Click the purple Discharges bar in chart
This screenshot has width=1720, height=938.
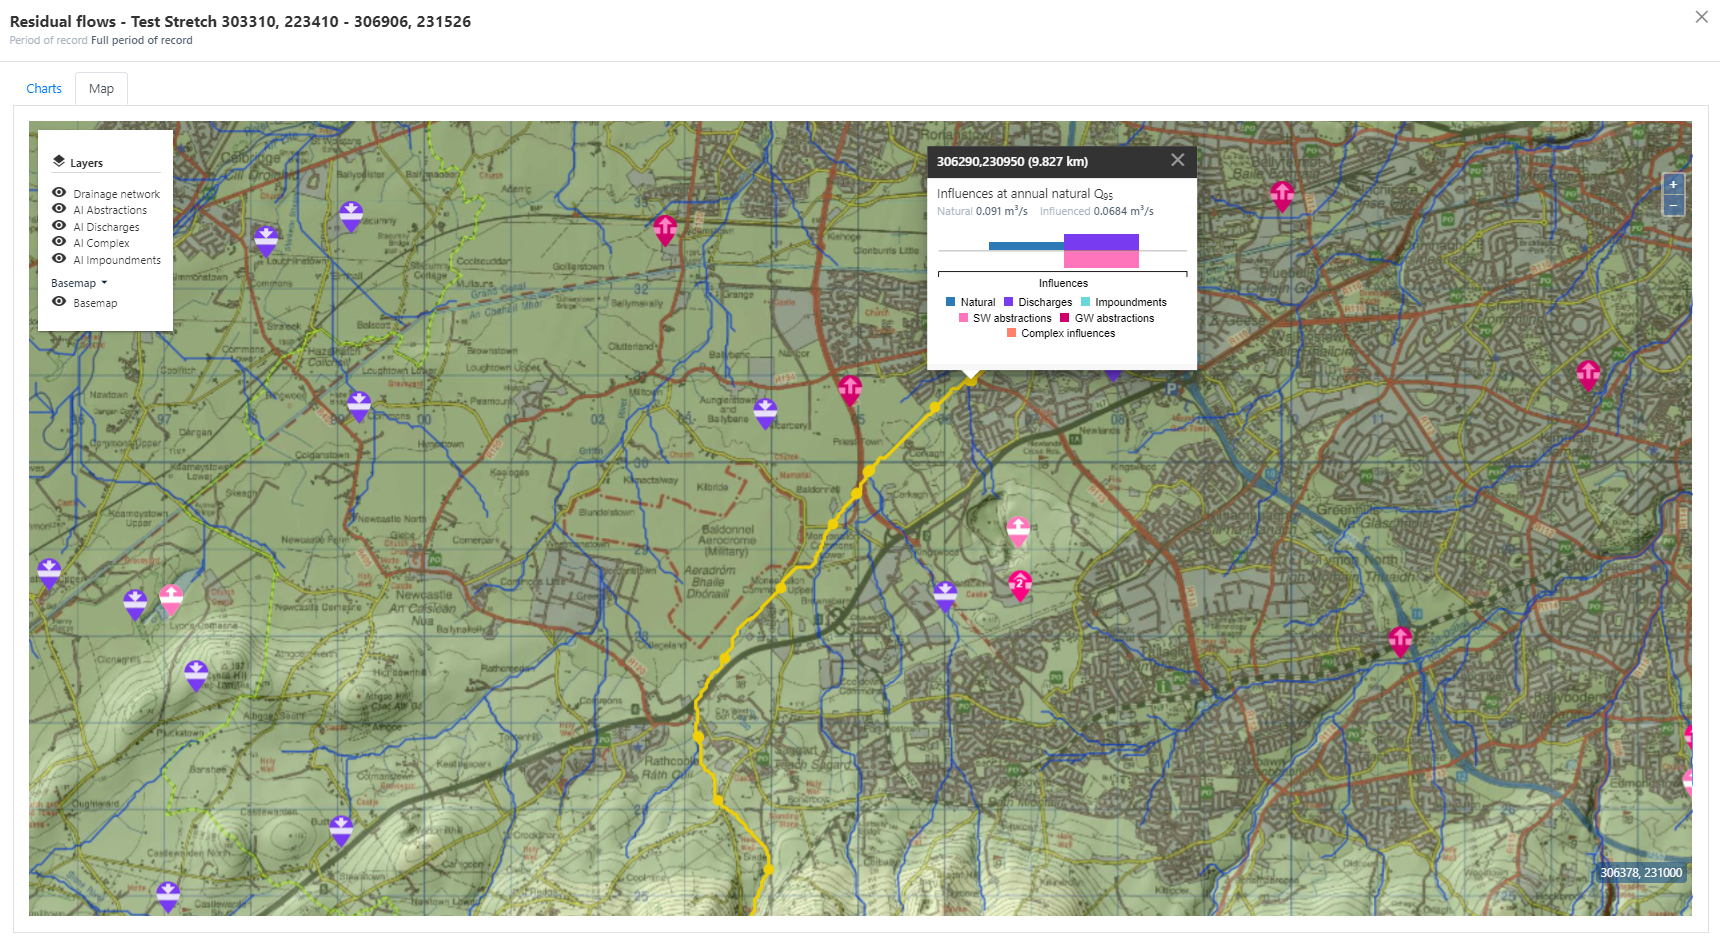click(1100, 242)
